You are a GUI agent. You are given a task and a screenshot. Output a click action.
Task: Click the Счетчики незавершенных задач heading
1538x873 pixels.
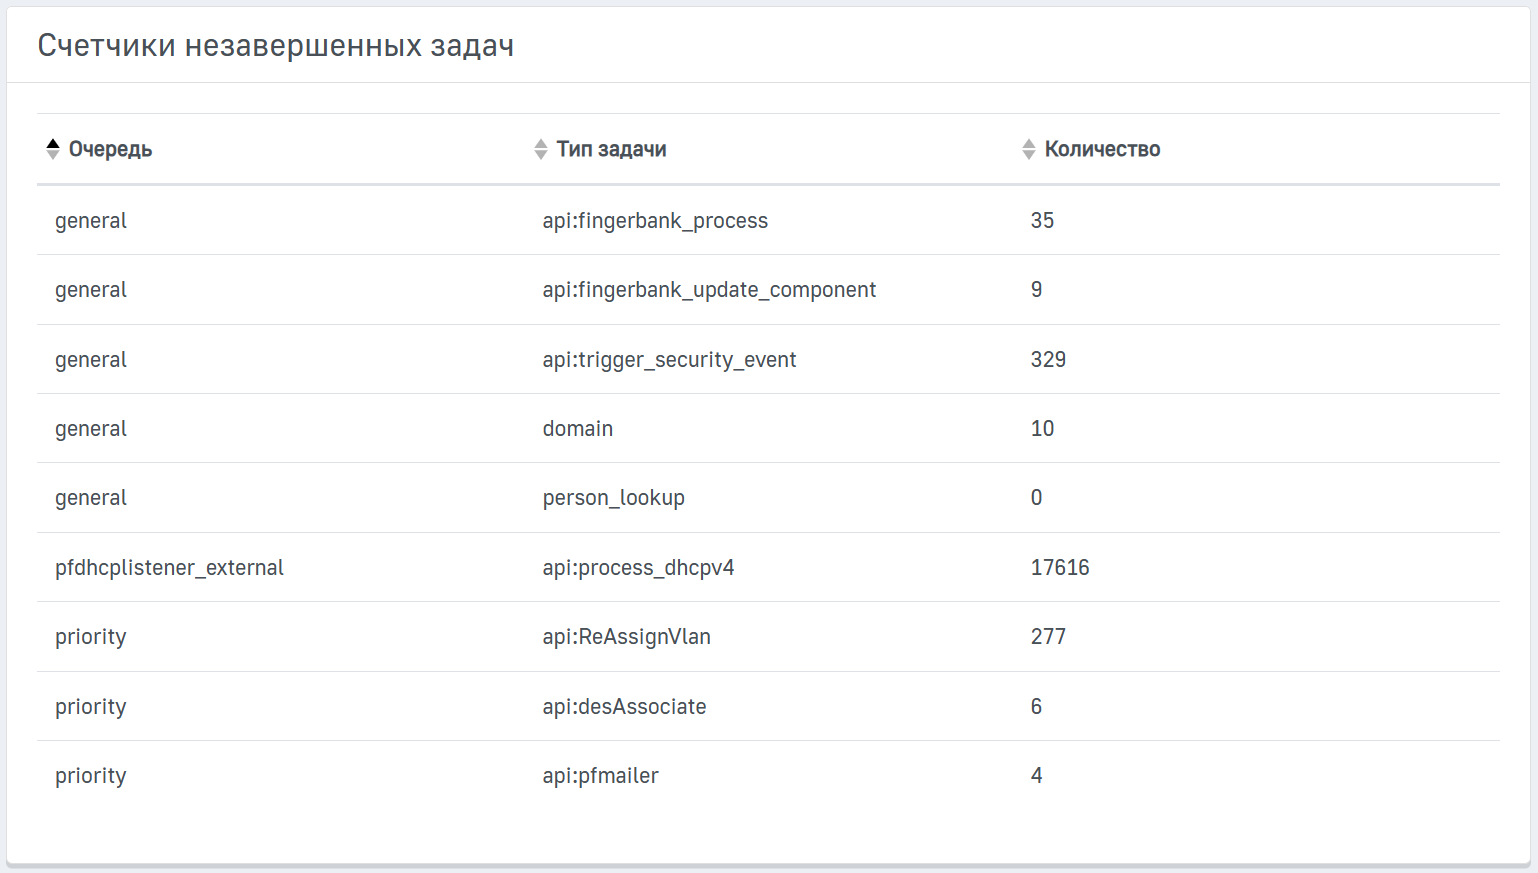point(275,46)
